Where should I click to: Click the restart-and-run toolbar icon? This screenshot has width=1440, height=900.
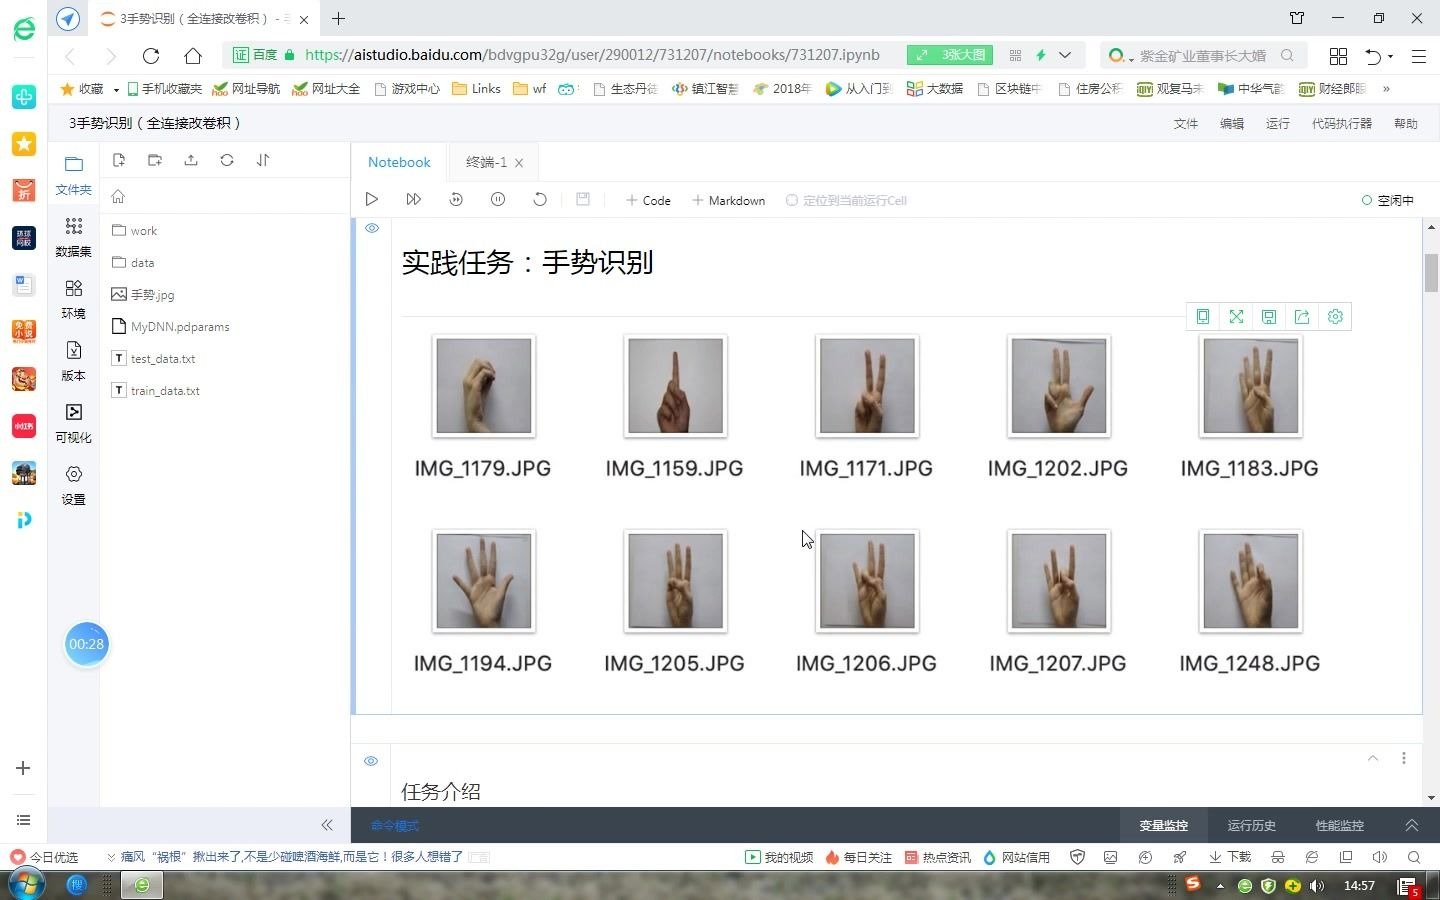click(x=456, y=200)
